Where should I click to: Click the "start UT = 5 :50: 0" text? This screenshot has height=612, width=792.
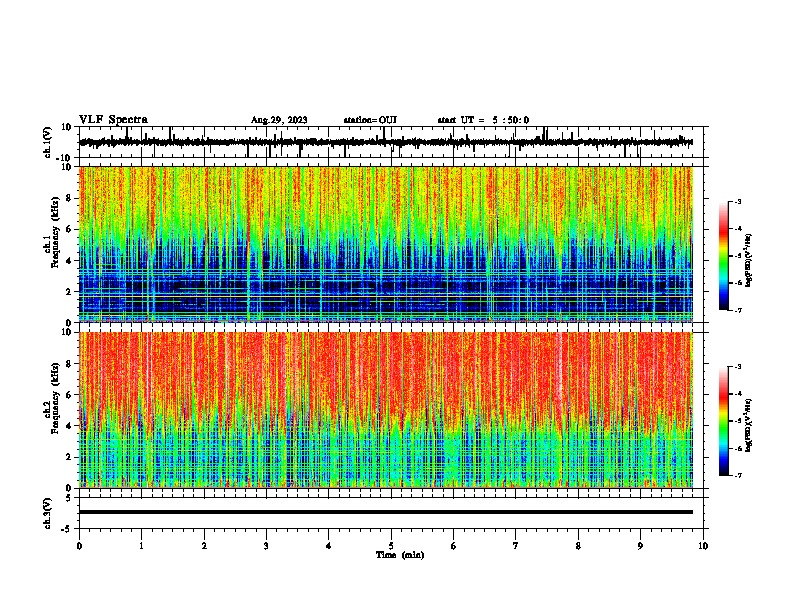pos(483,120)
